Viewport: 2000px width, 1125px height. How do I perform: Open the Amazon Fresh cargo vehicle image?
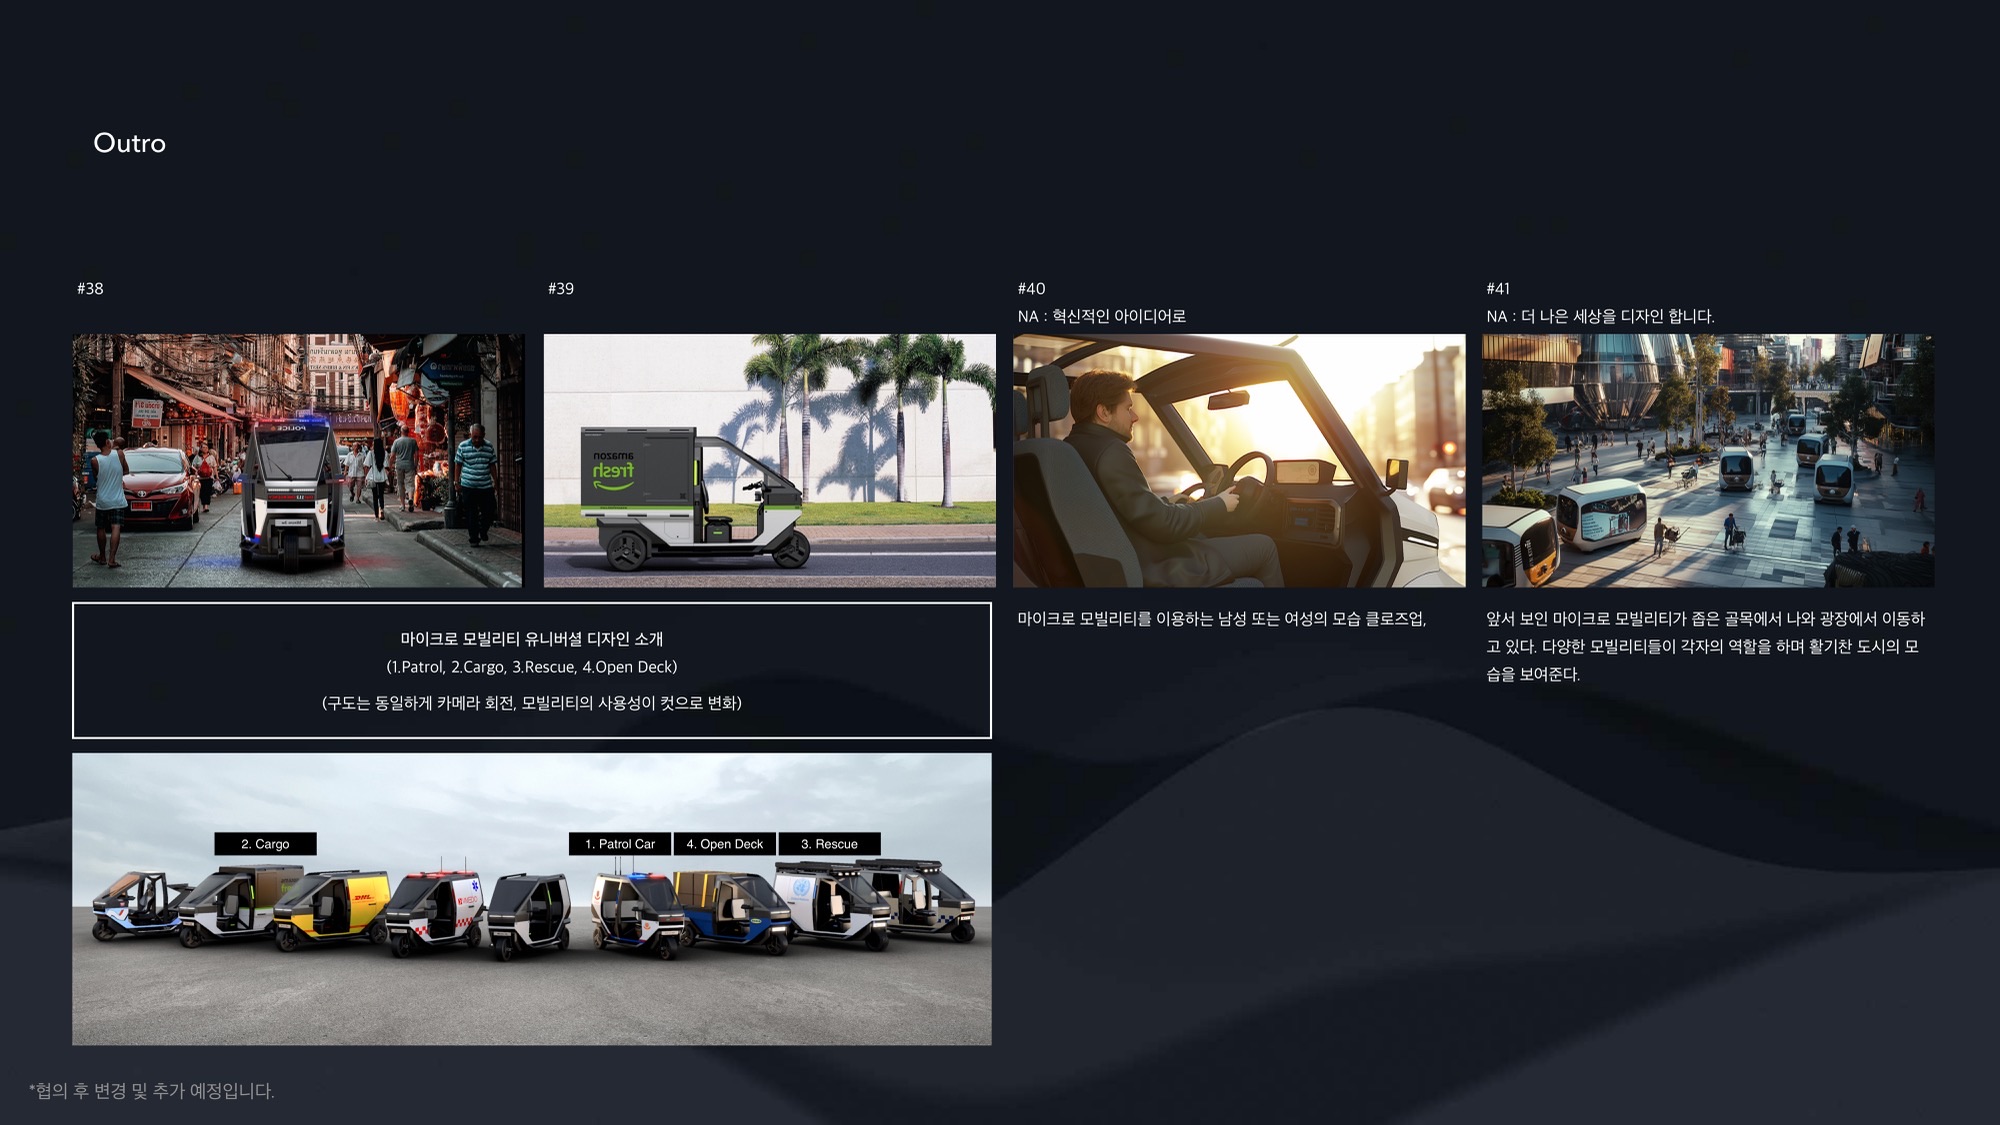coord(769,460)
